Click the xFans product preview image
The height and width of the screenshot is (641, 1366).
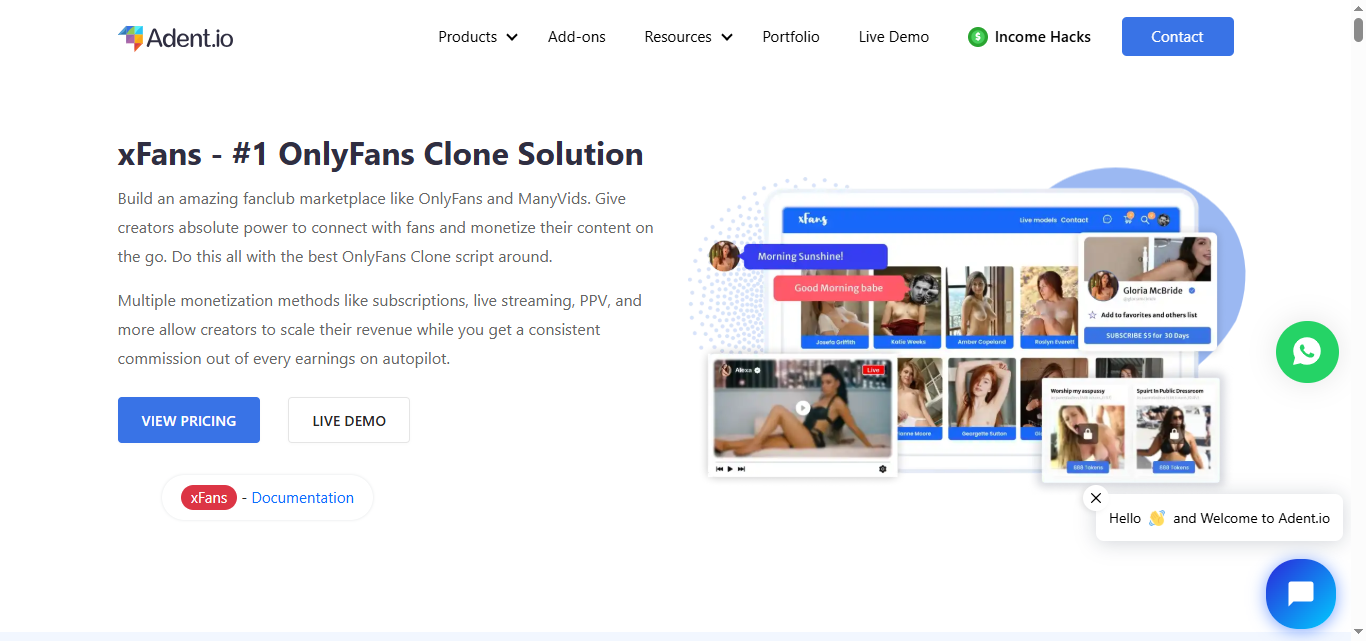coord(966,330)
